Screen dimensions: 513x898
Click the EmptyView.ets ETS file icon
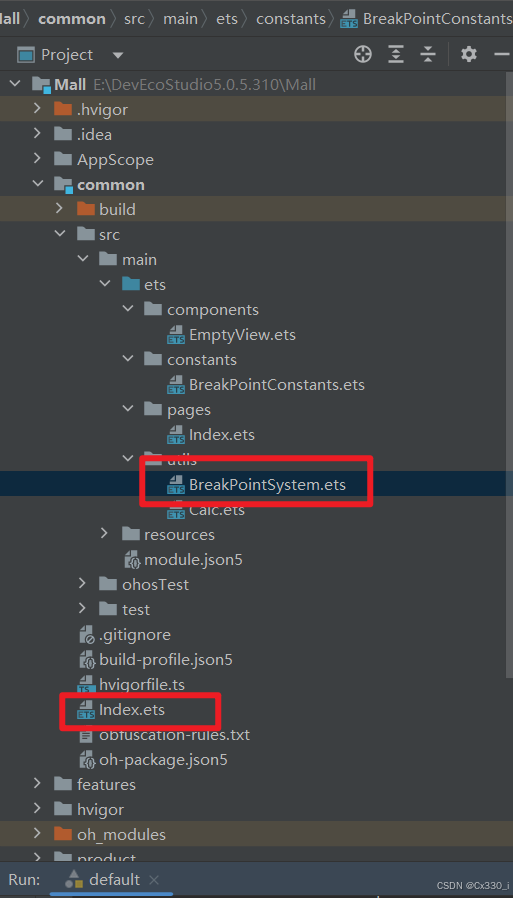click(175, 335)
